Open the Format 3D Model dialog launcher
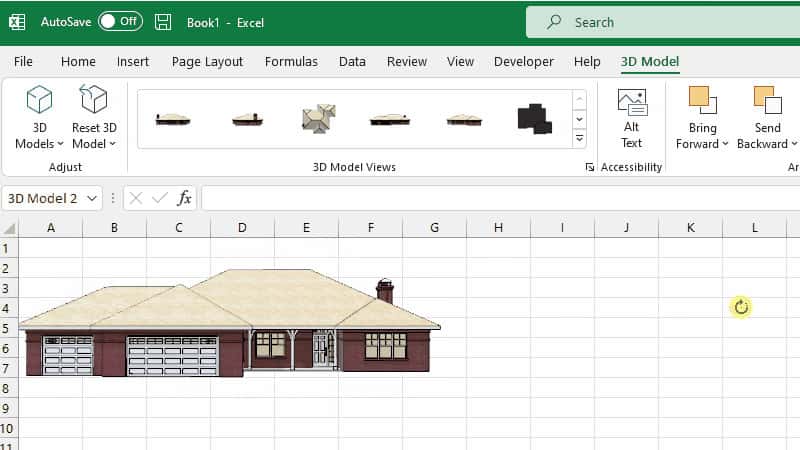 [589, 167]
